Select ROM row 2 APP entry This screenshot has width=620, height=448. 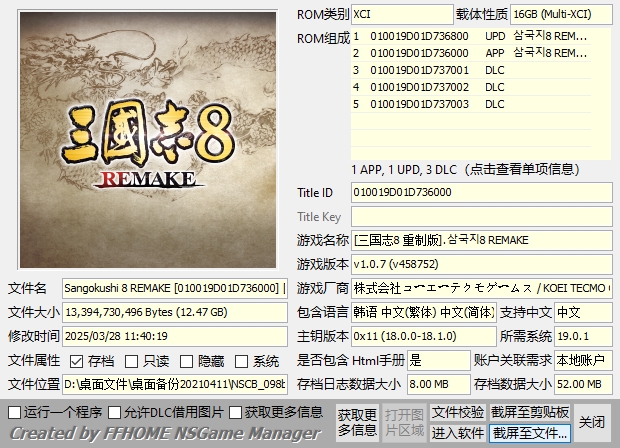pos(420,53)
